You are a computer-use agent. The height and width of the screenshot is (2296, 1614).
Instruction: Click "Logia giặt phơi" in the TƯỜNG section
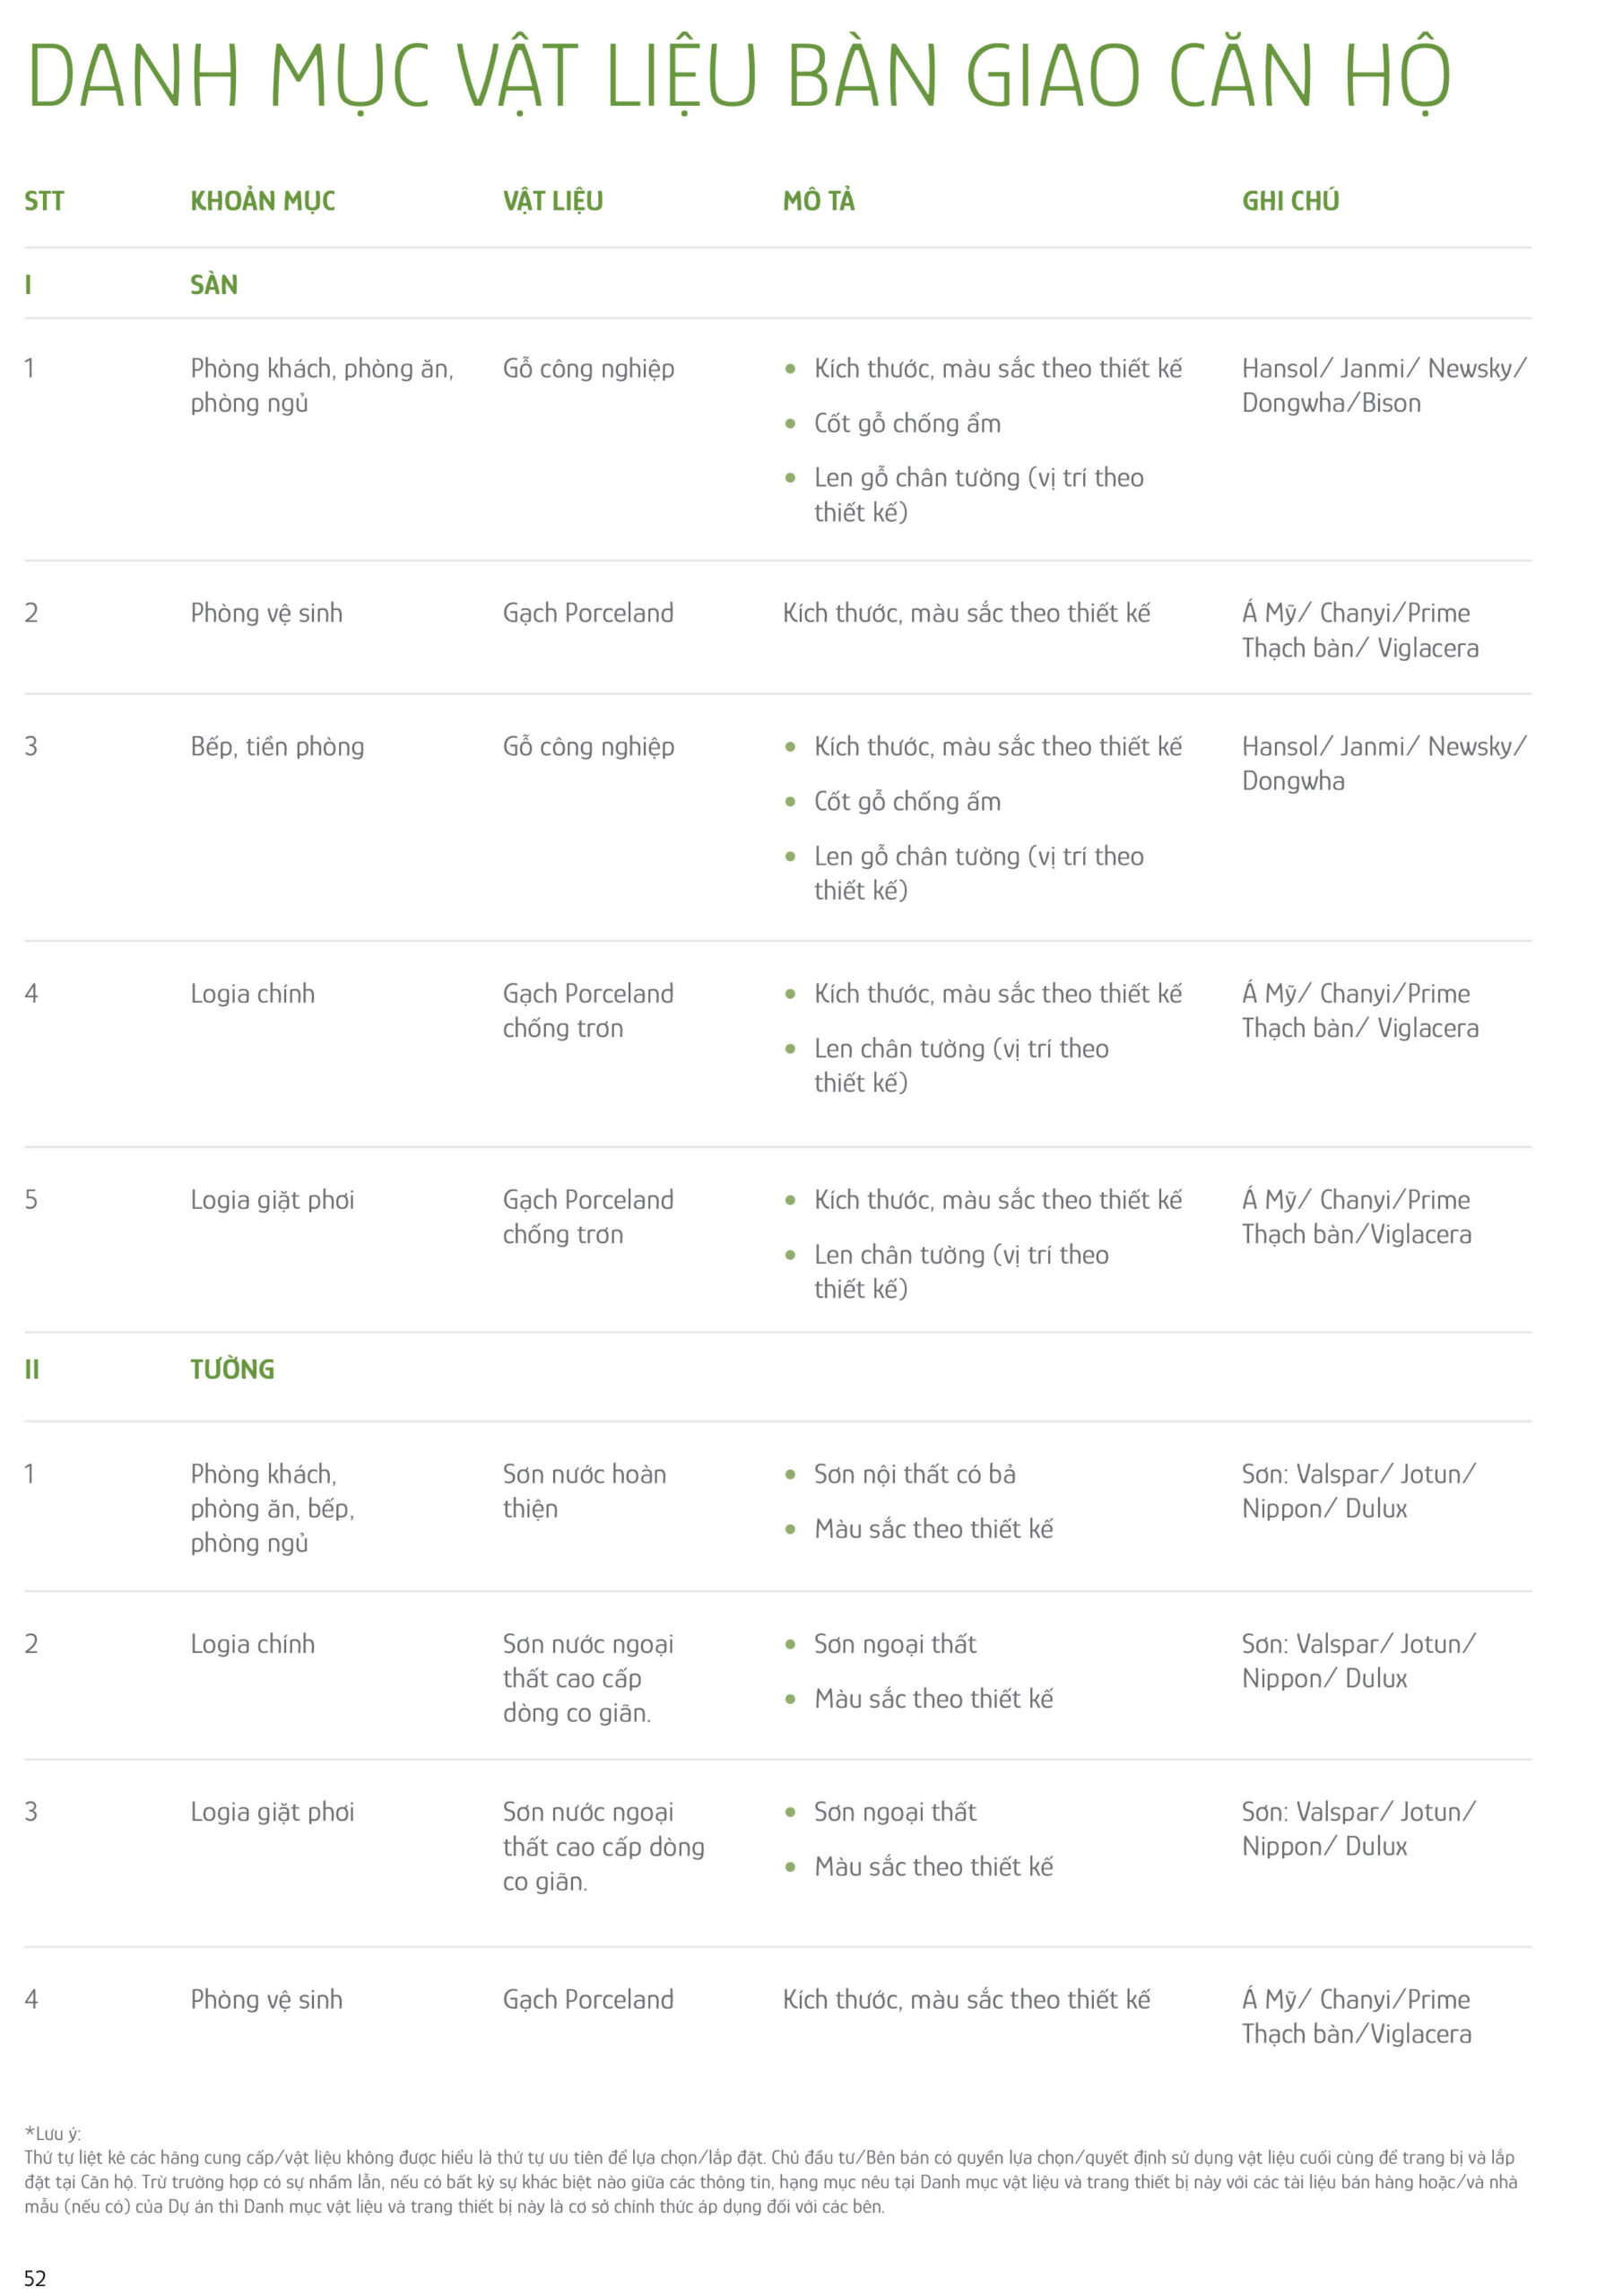(x=272, y=1812)
